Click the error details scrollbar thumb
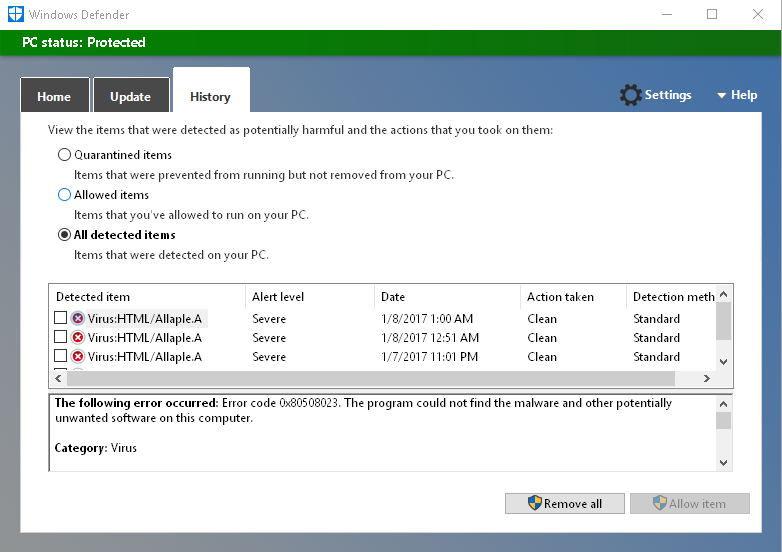Image resolution: width=782 pixels, height=552 pixels. pos(724,420)
